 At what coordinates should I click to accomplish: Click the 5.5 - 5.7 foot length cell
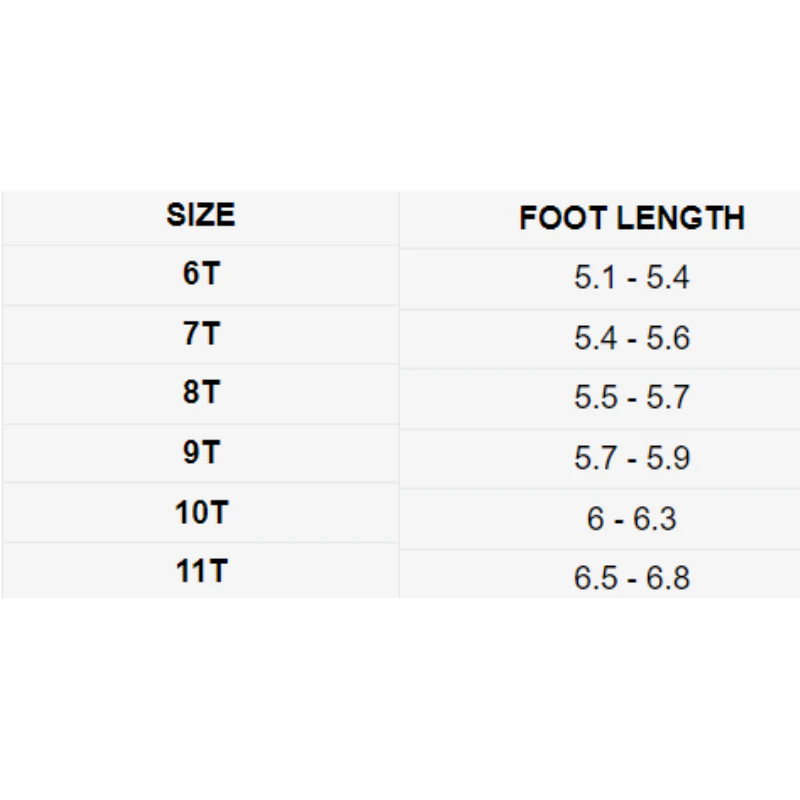(631, 398)
